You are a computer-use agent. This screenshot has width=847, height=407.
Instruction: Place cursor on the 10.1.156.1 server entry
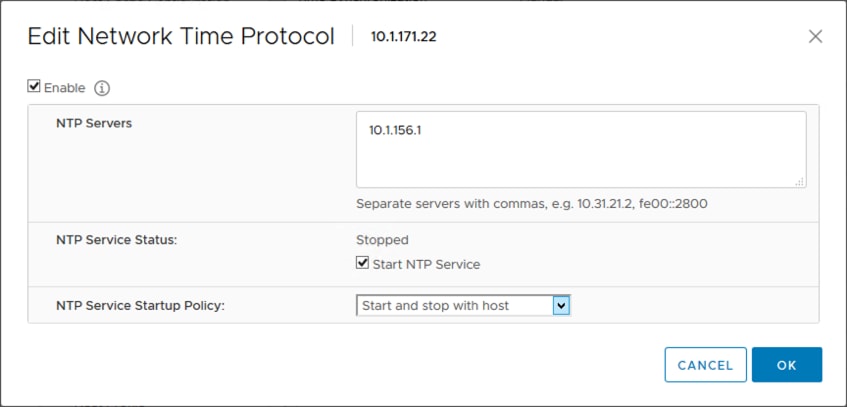coord(394,130)
